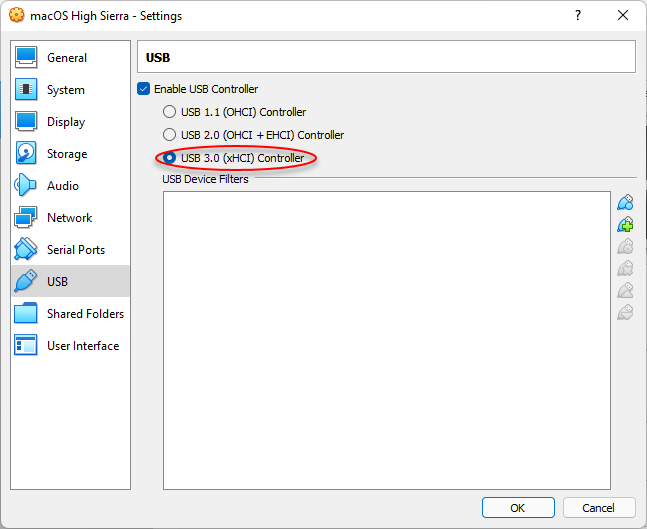Open the General settings icon
The image size is (647, 529).
pyautogui.click(x=26, y=57)
